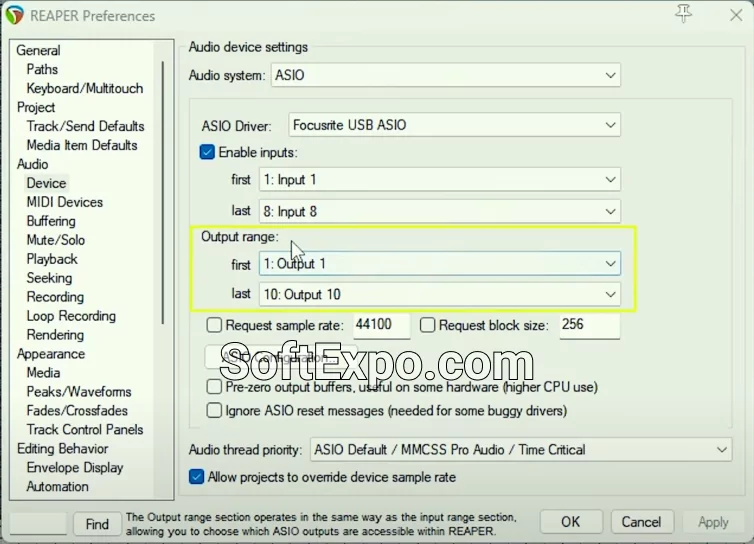Open the Audio system dropdown
This screenshot has width=754, height=544.
coord(445,75)
